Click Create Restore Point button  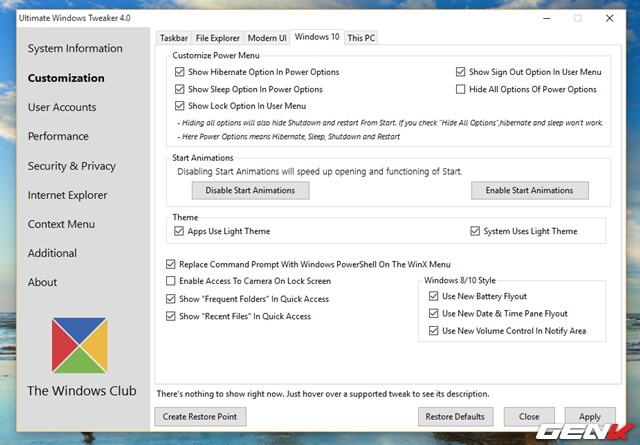[200, 416]
